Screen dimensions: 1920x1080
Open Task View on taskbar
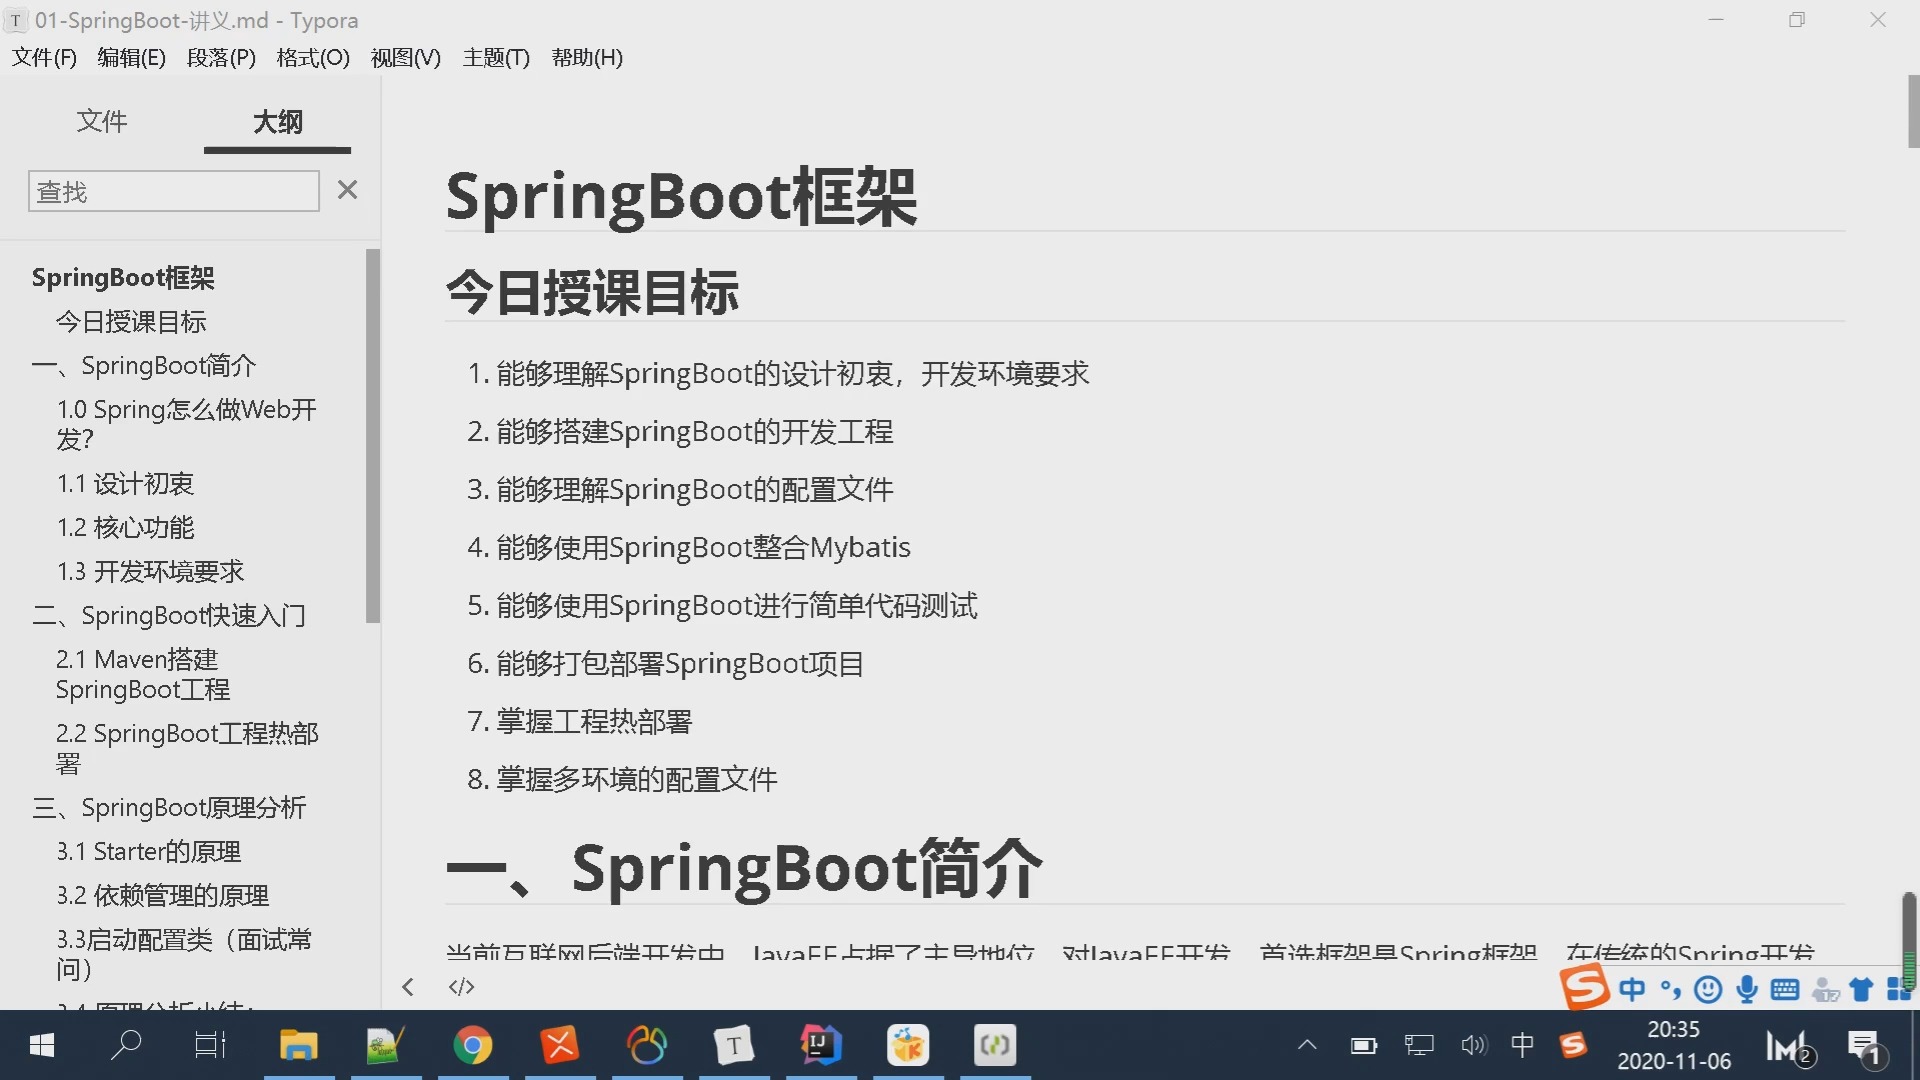pos(210,1046)
